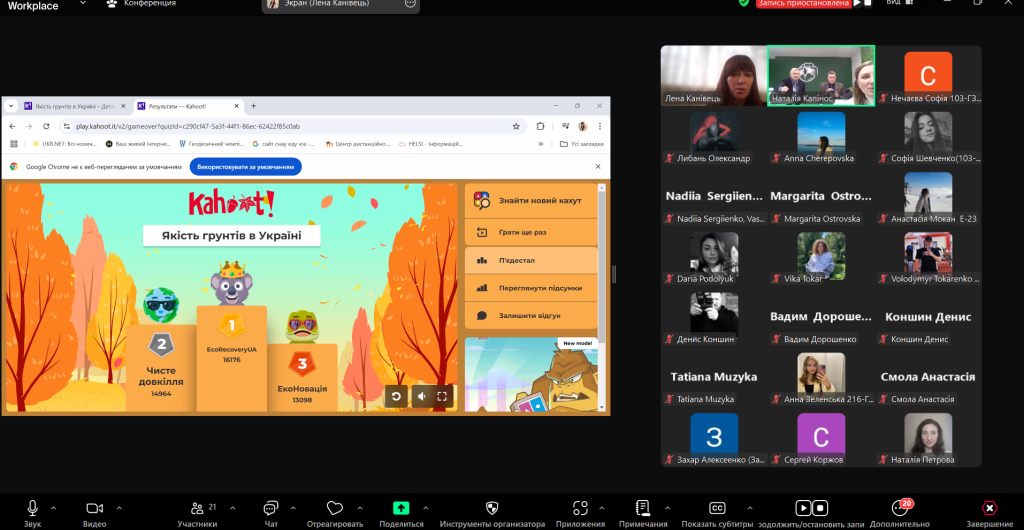Open the Notes (Примечания) icon
1024x530 pixels.
click(x=642, y=508)
